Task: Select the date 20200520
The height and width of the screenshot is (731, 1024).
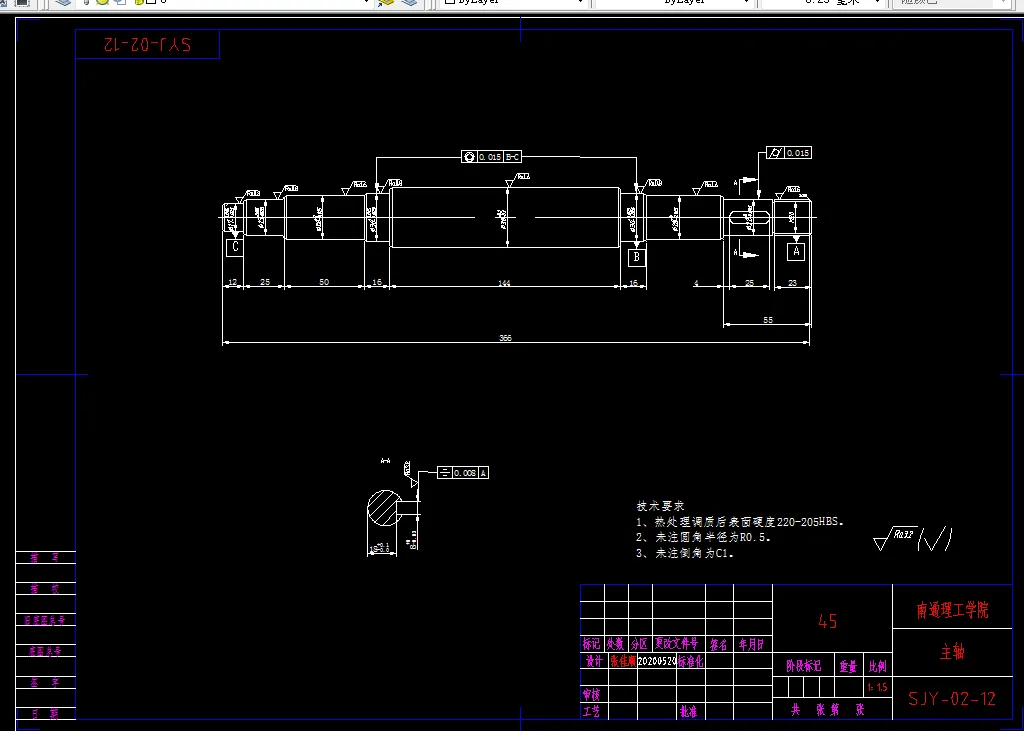Action: pos(656,661)
